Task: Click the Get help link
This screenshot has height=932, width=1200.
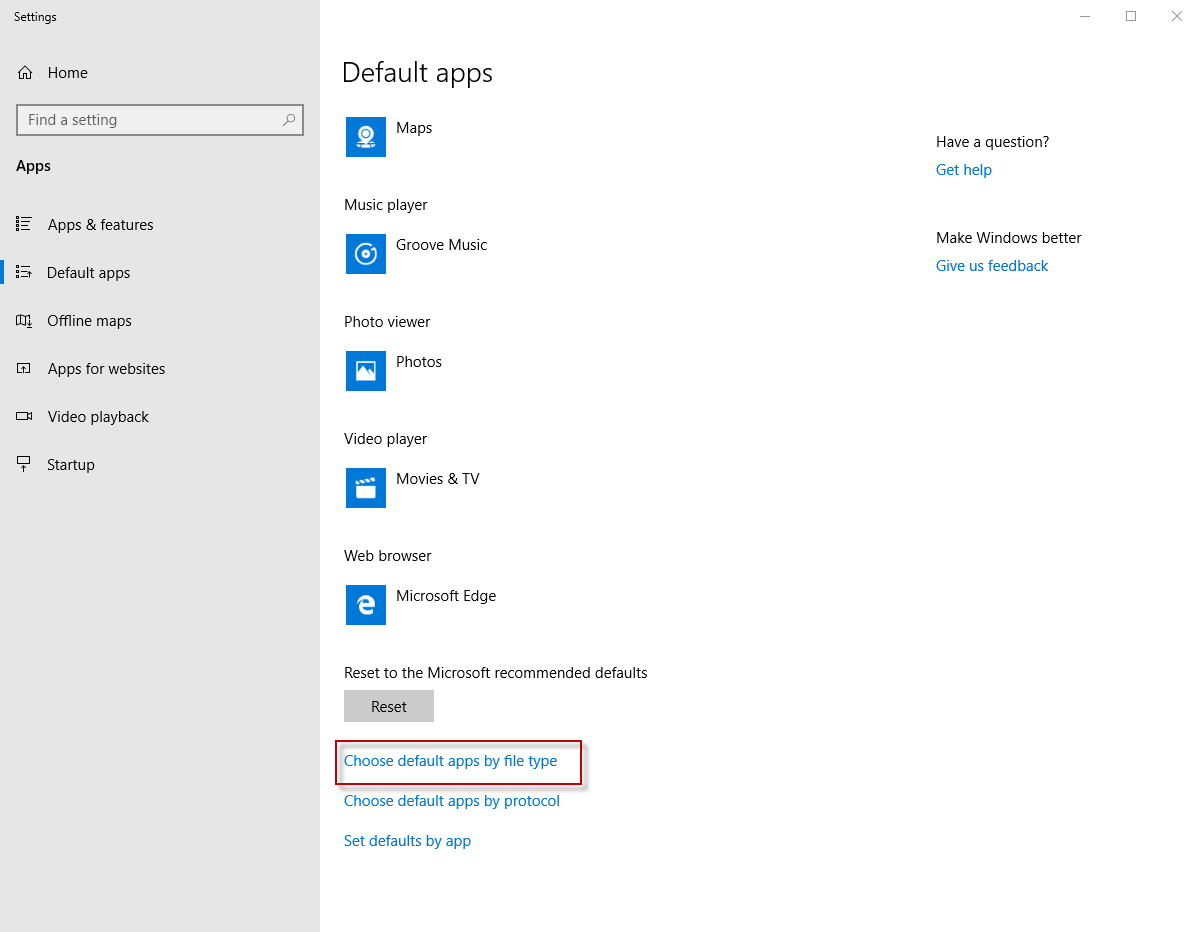Action: [964, 170]
